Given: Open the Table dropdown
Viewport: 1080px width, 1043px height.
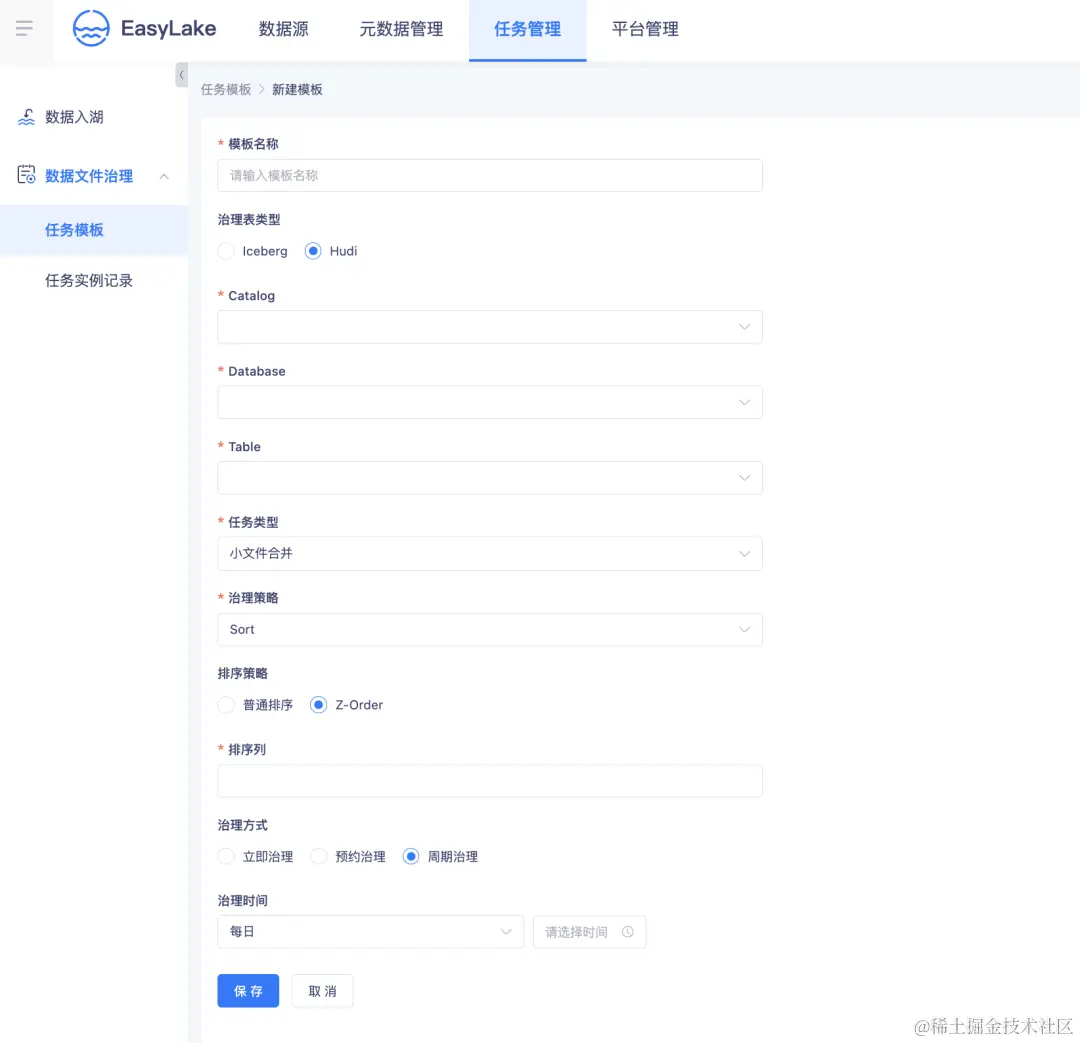Looking at the screenshot, I should (x=490, y=477).
